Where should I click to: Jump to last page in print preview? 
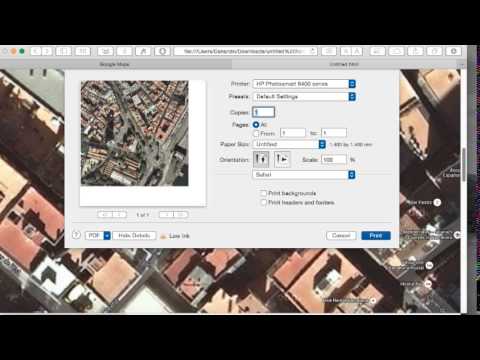tap(181, 215)
